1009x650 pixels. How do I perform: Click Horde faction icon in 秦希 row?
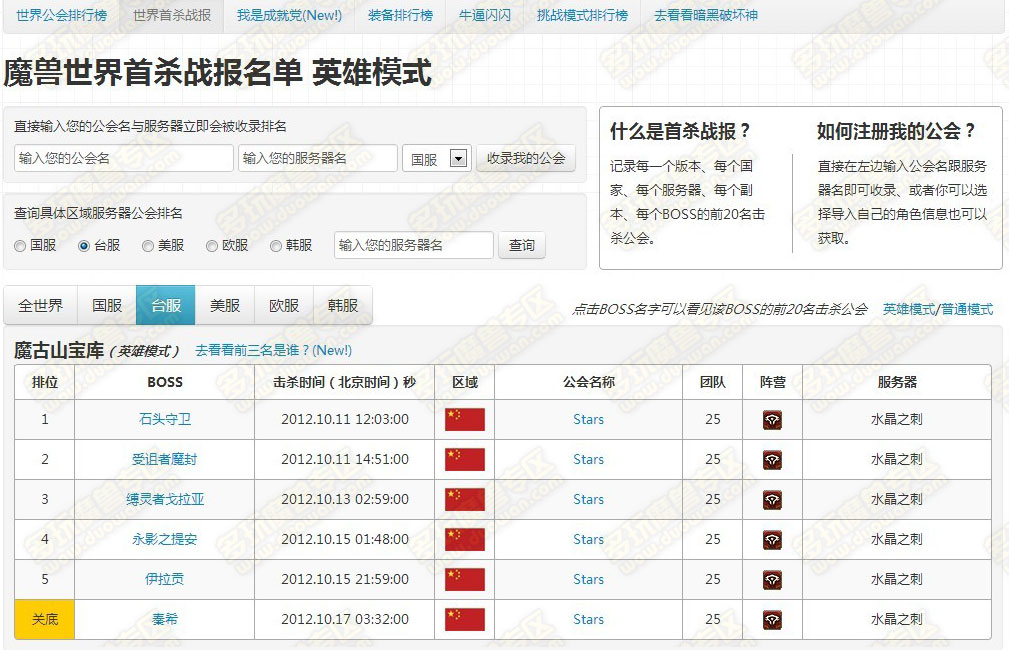pos(772,620)
